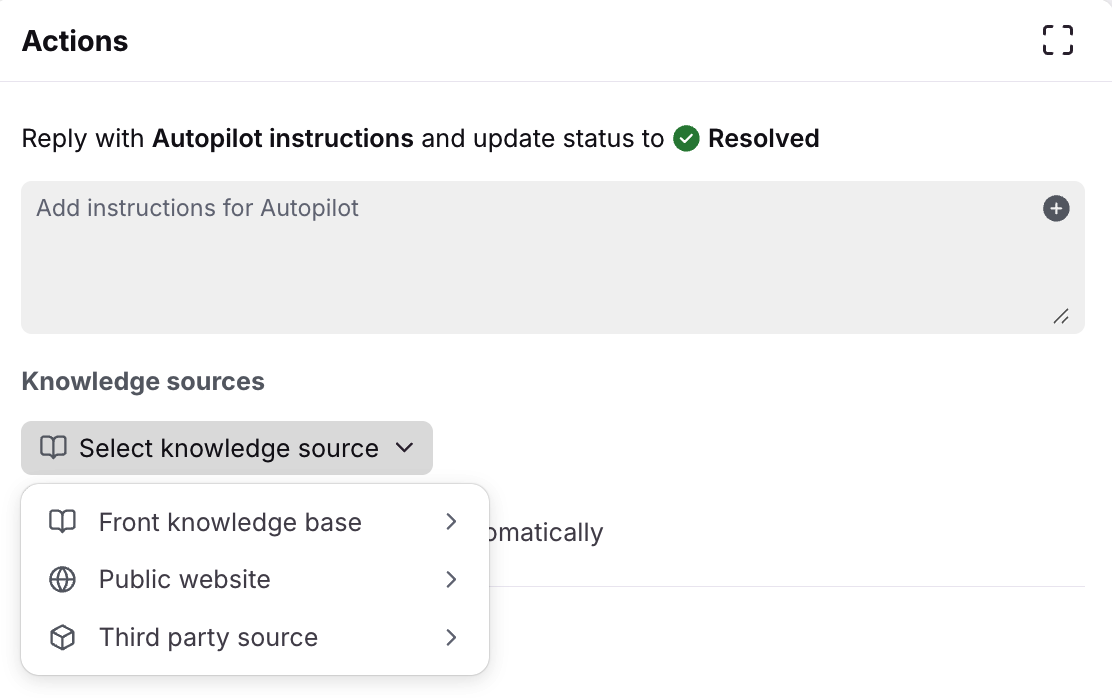Click the Autopilot instructions bold text
The width and height of the screenshot is (1112, 698).
tap(282, 138)
